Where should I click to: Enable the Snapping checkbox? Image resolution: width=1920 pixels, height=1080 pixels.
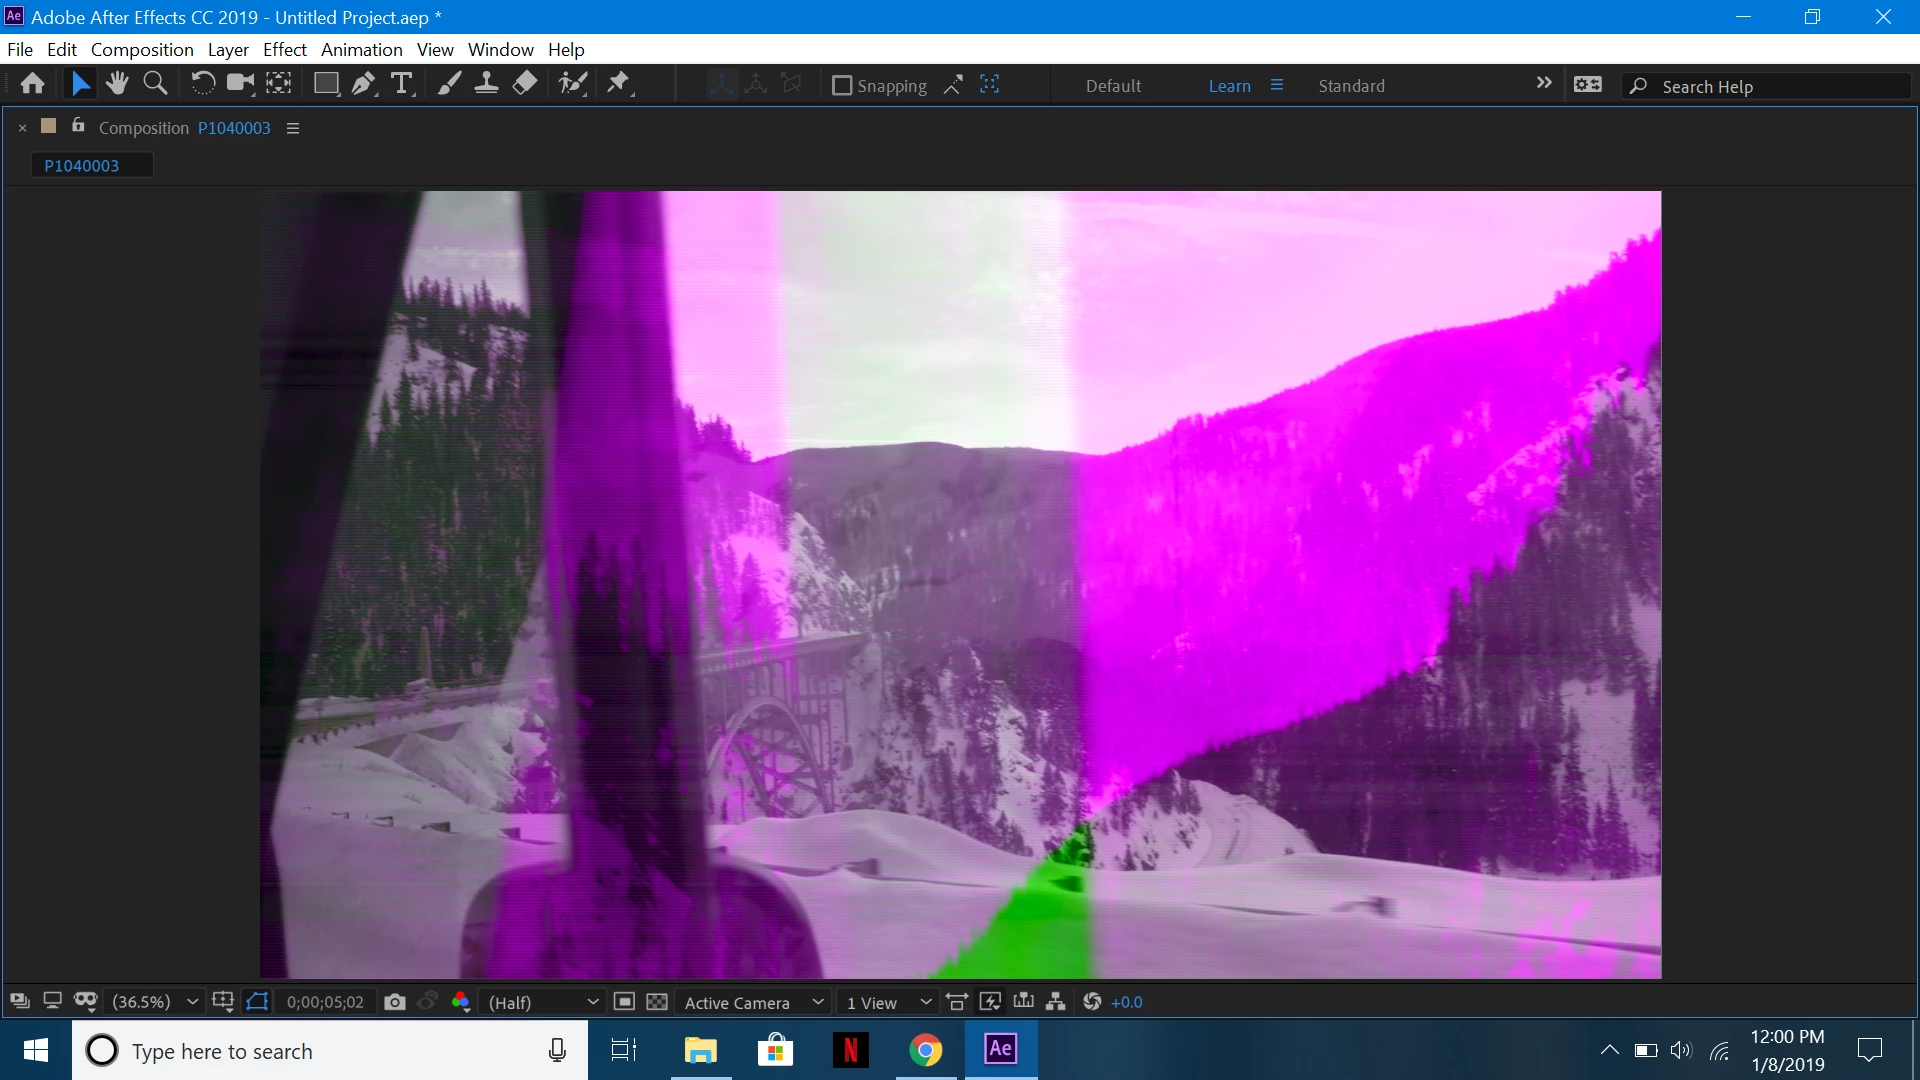pyautogui.click(x=842, y=86)
